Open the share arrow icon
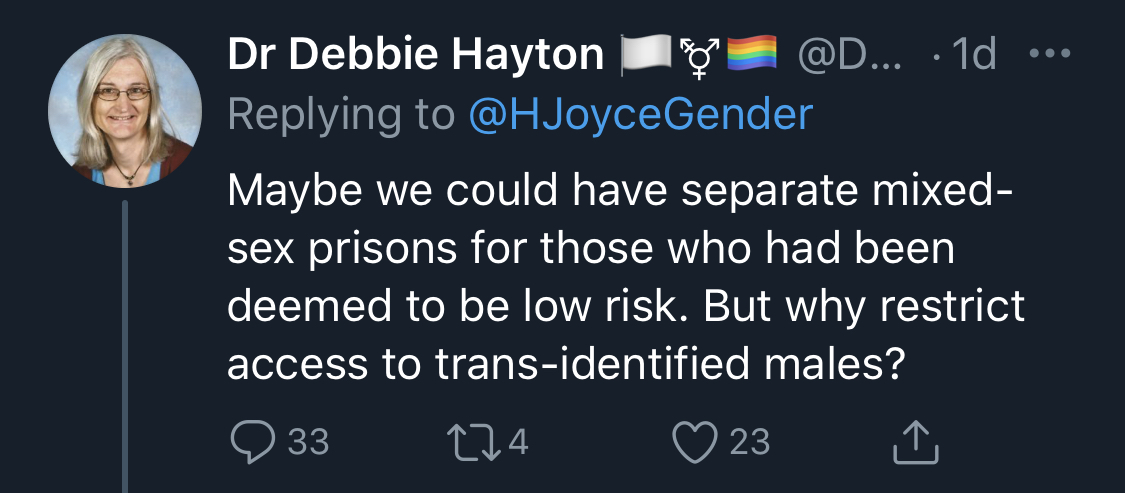This screenshot has height=493, width=1125. pyautogui.click(x=915, y=441)
